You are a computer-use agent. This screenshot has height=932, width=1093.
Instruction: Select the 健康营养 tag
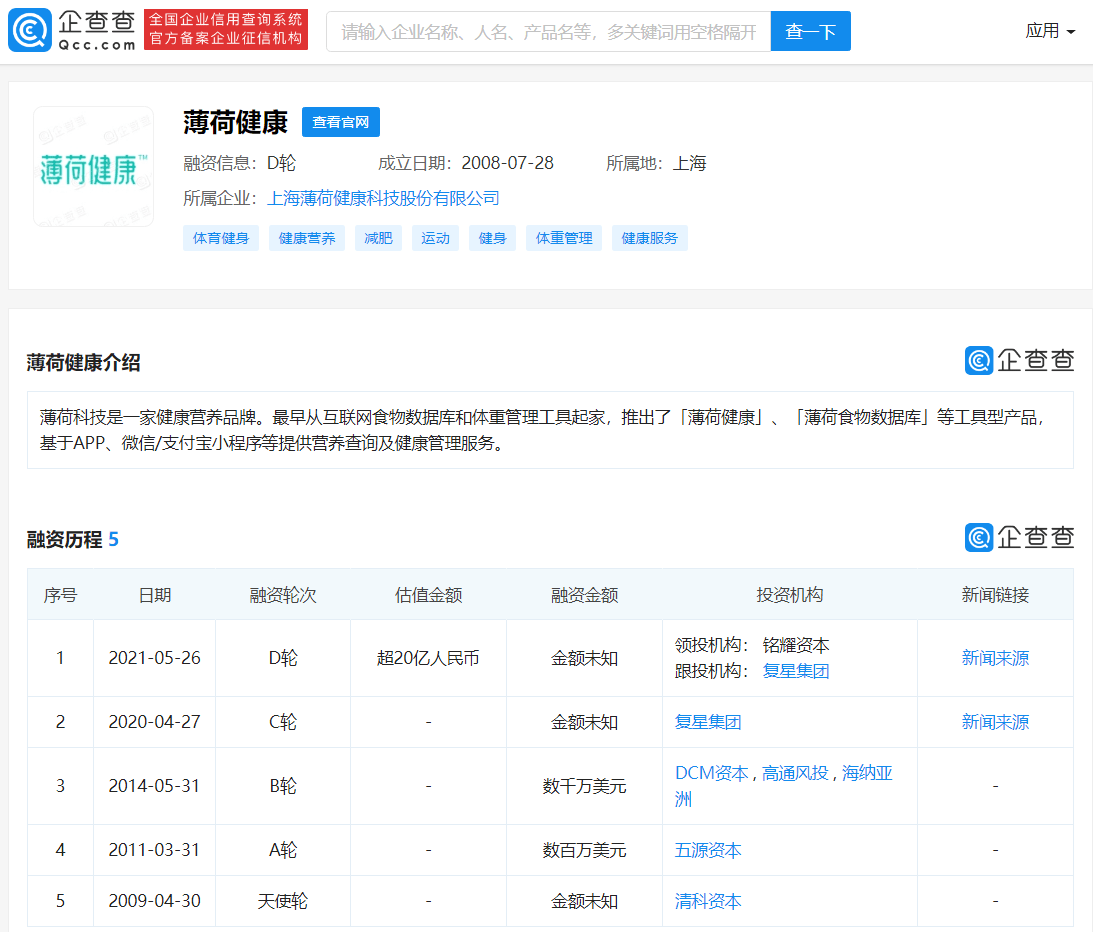(307, 238)
